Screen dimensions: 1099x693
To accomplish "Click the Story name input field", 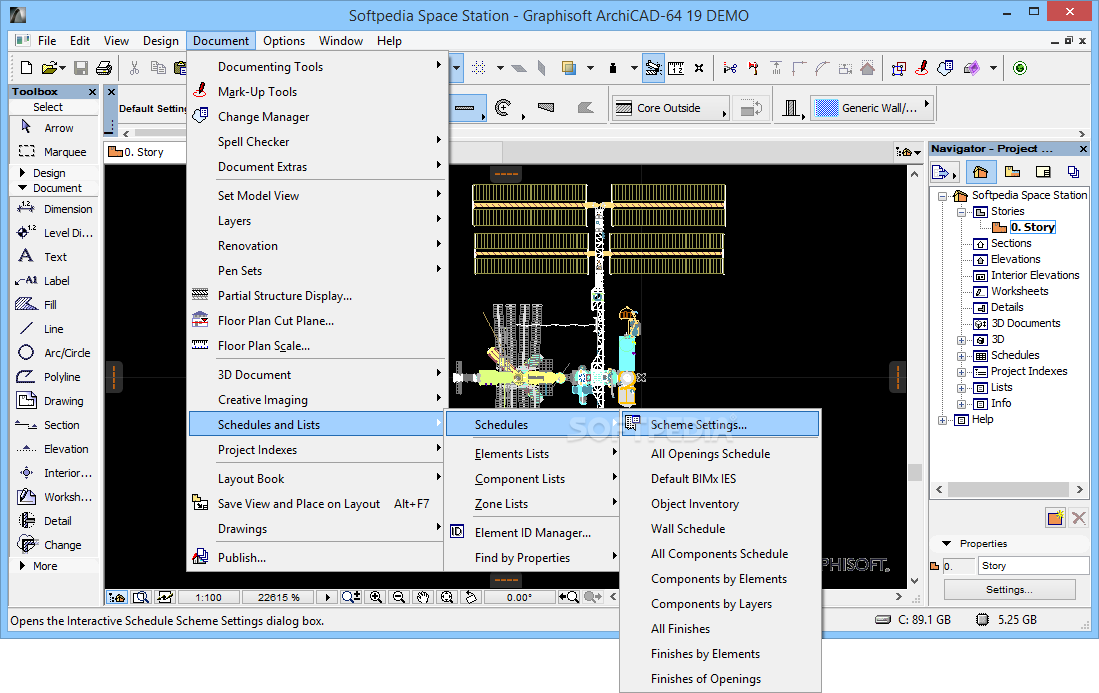I will [1032, 565].
